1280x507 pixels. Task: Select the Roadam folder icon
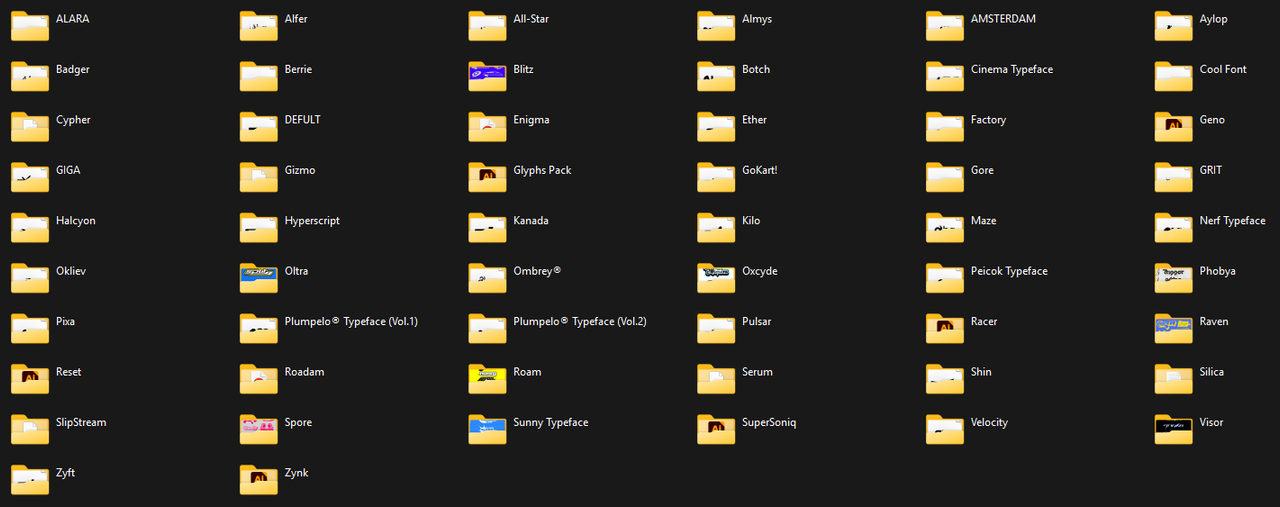[259, 378]
